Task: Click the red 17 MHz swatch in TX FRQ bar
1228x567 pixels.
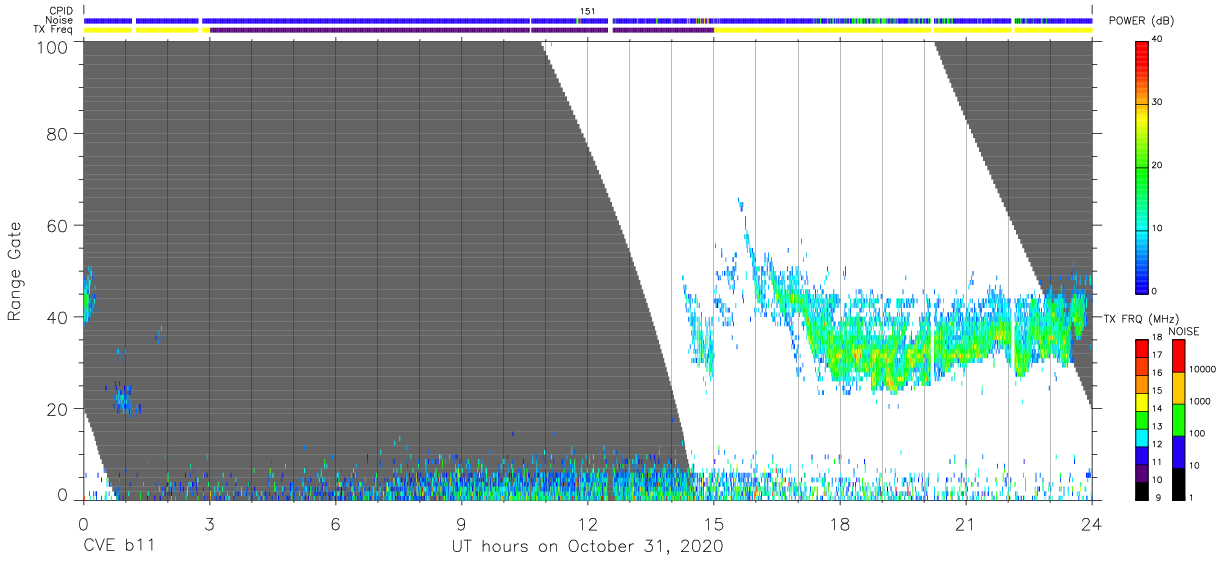Action: (x=1141, y=349)
